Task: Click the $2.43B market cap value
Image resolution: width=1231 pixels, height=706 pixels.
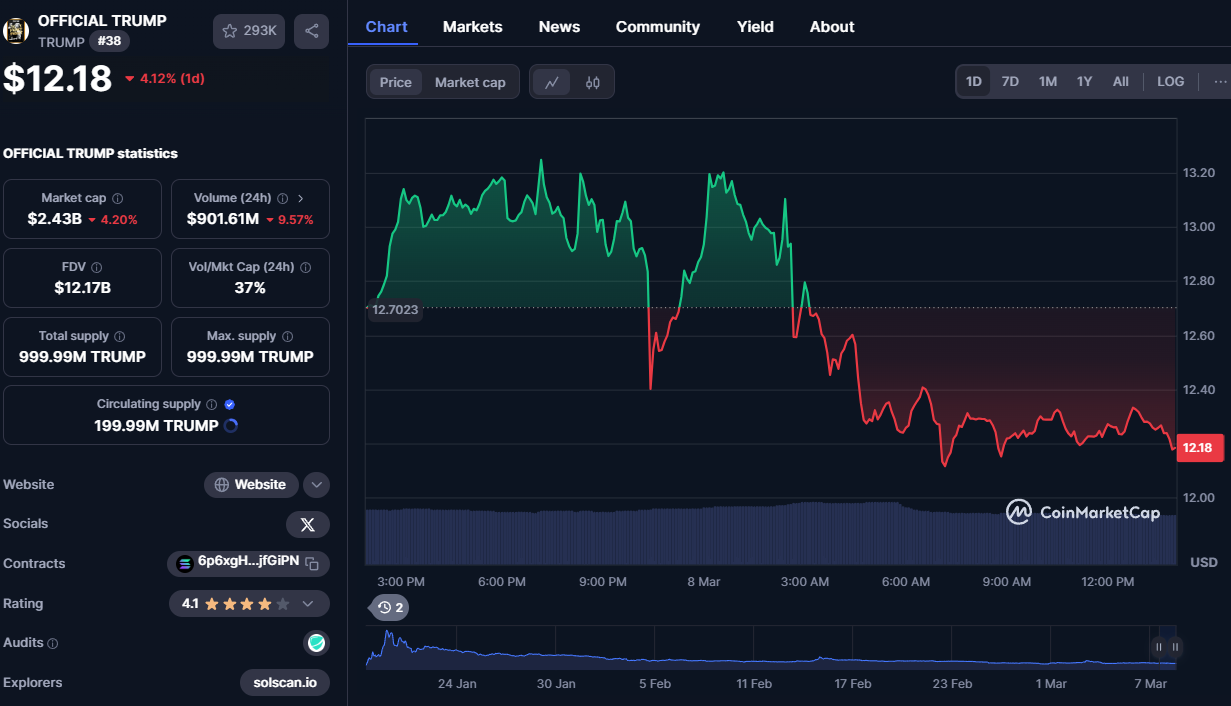Action: pos(54,219)
